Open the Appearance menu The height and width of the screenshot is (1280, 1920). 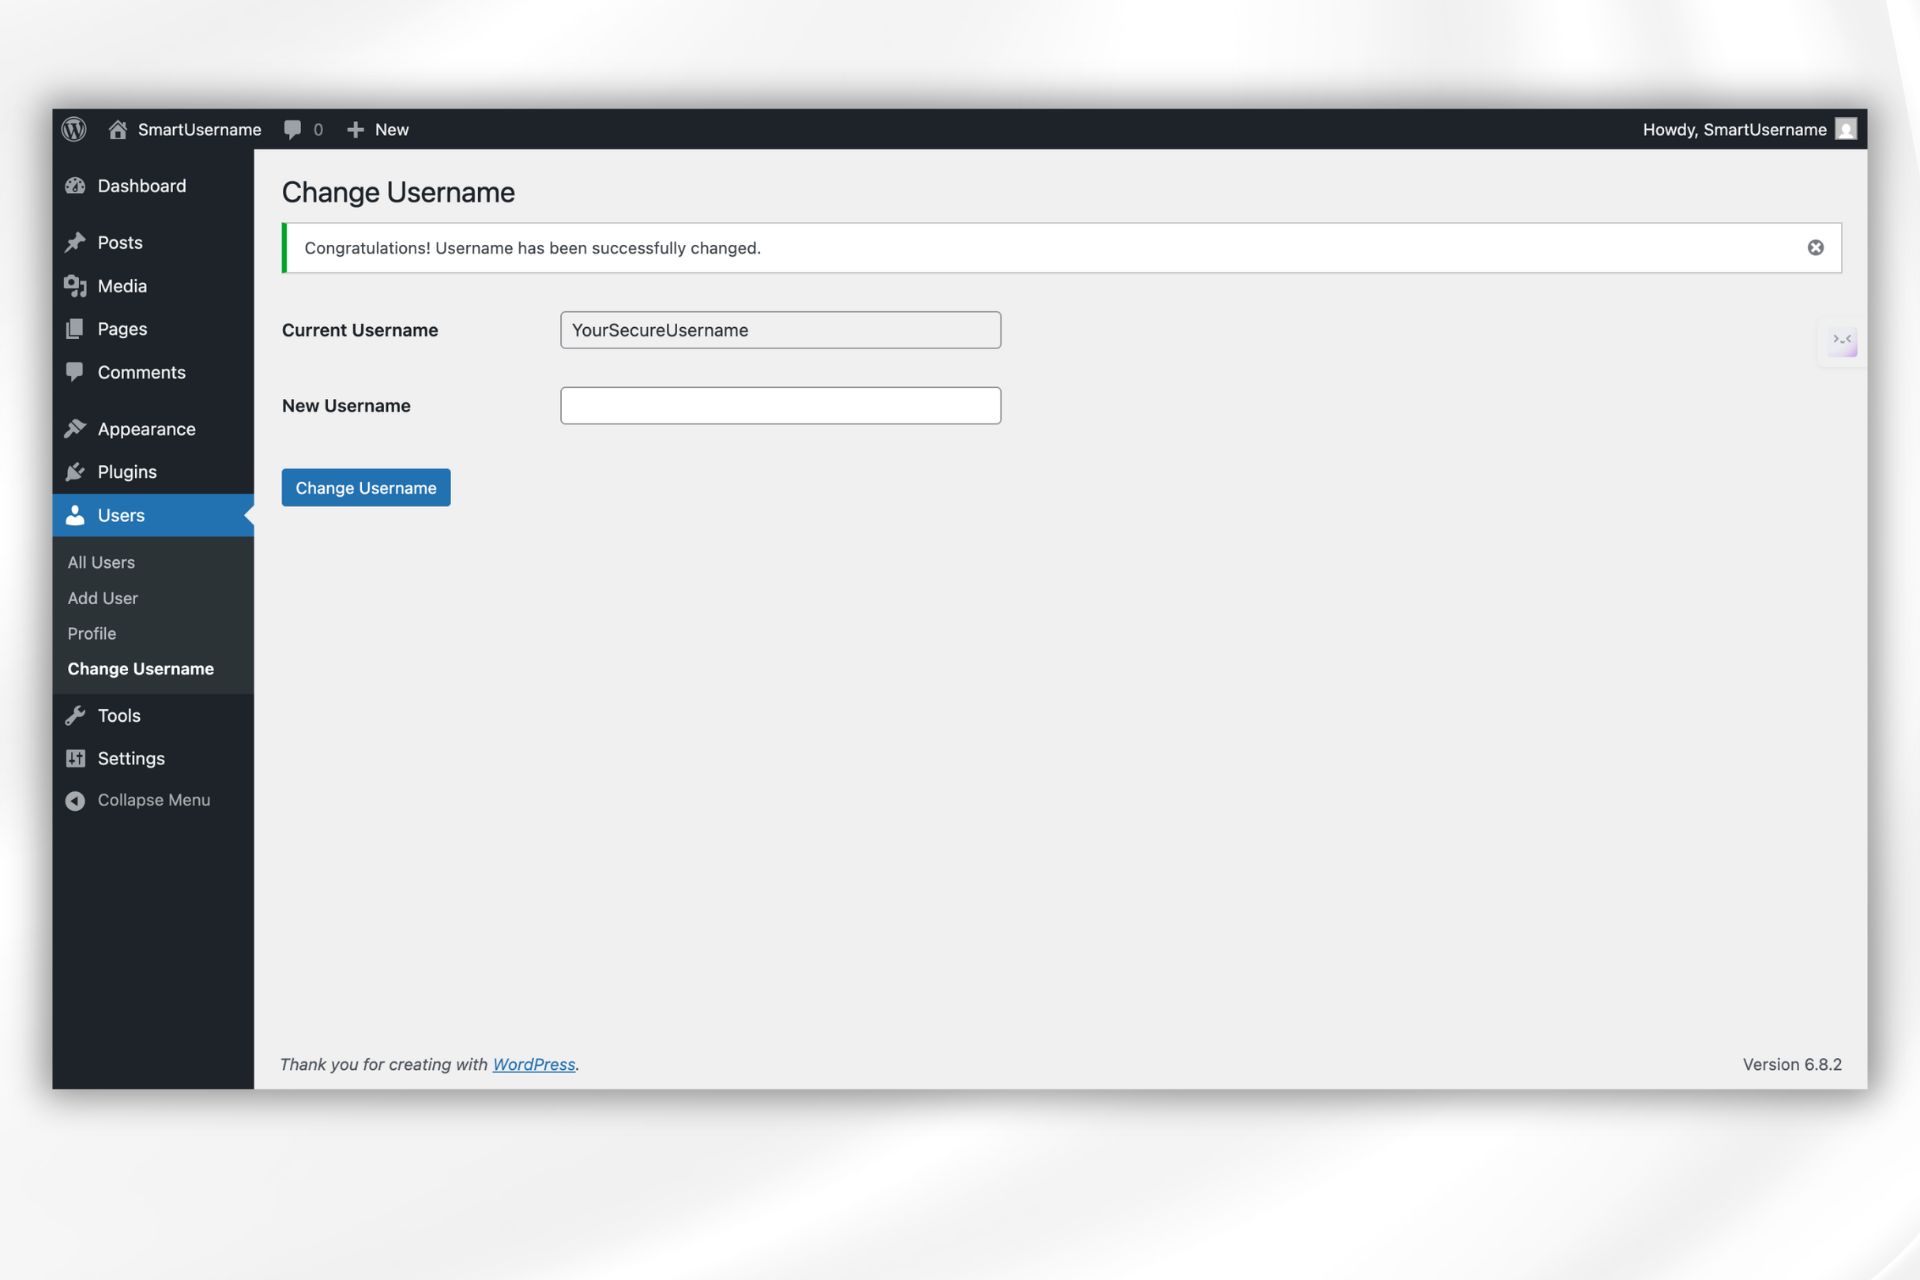click(x=146, y=429)
